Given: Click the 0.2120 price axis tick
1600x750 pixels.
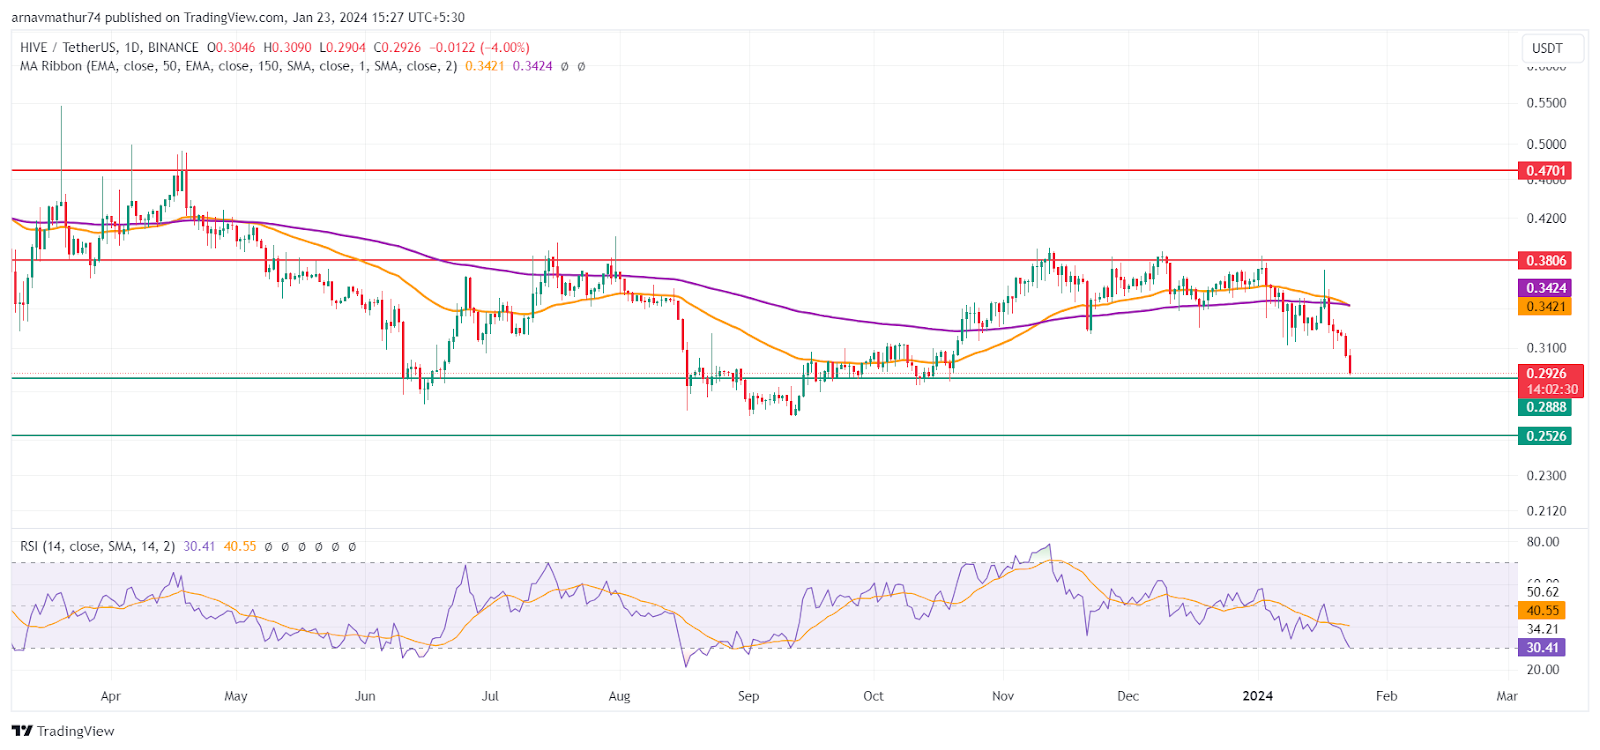Looking at the screenshot, I should point(1546,511).
